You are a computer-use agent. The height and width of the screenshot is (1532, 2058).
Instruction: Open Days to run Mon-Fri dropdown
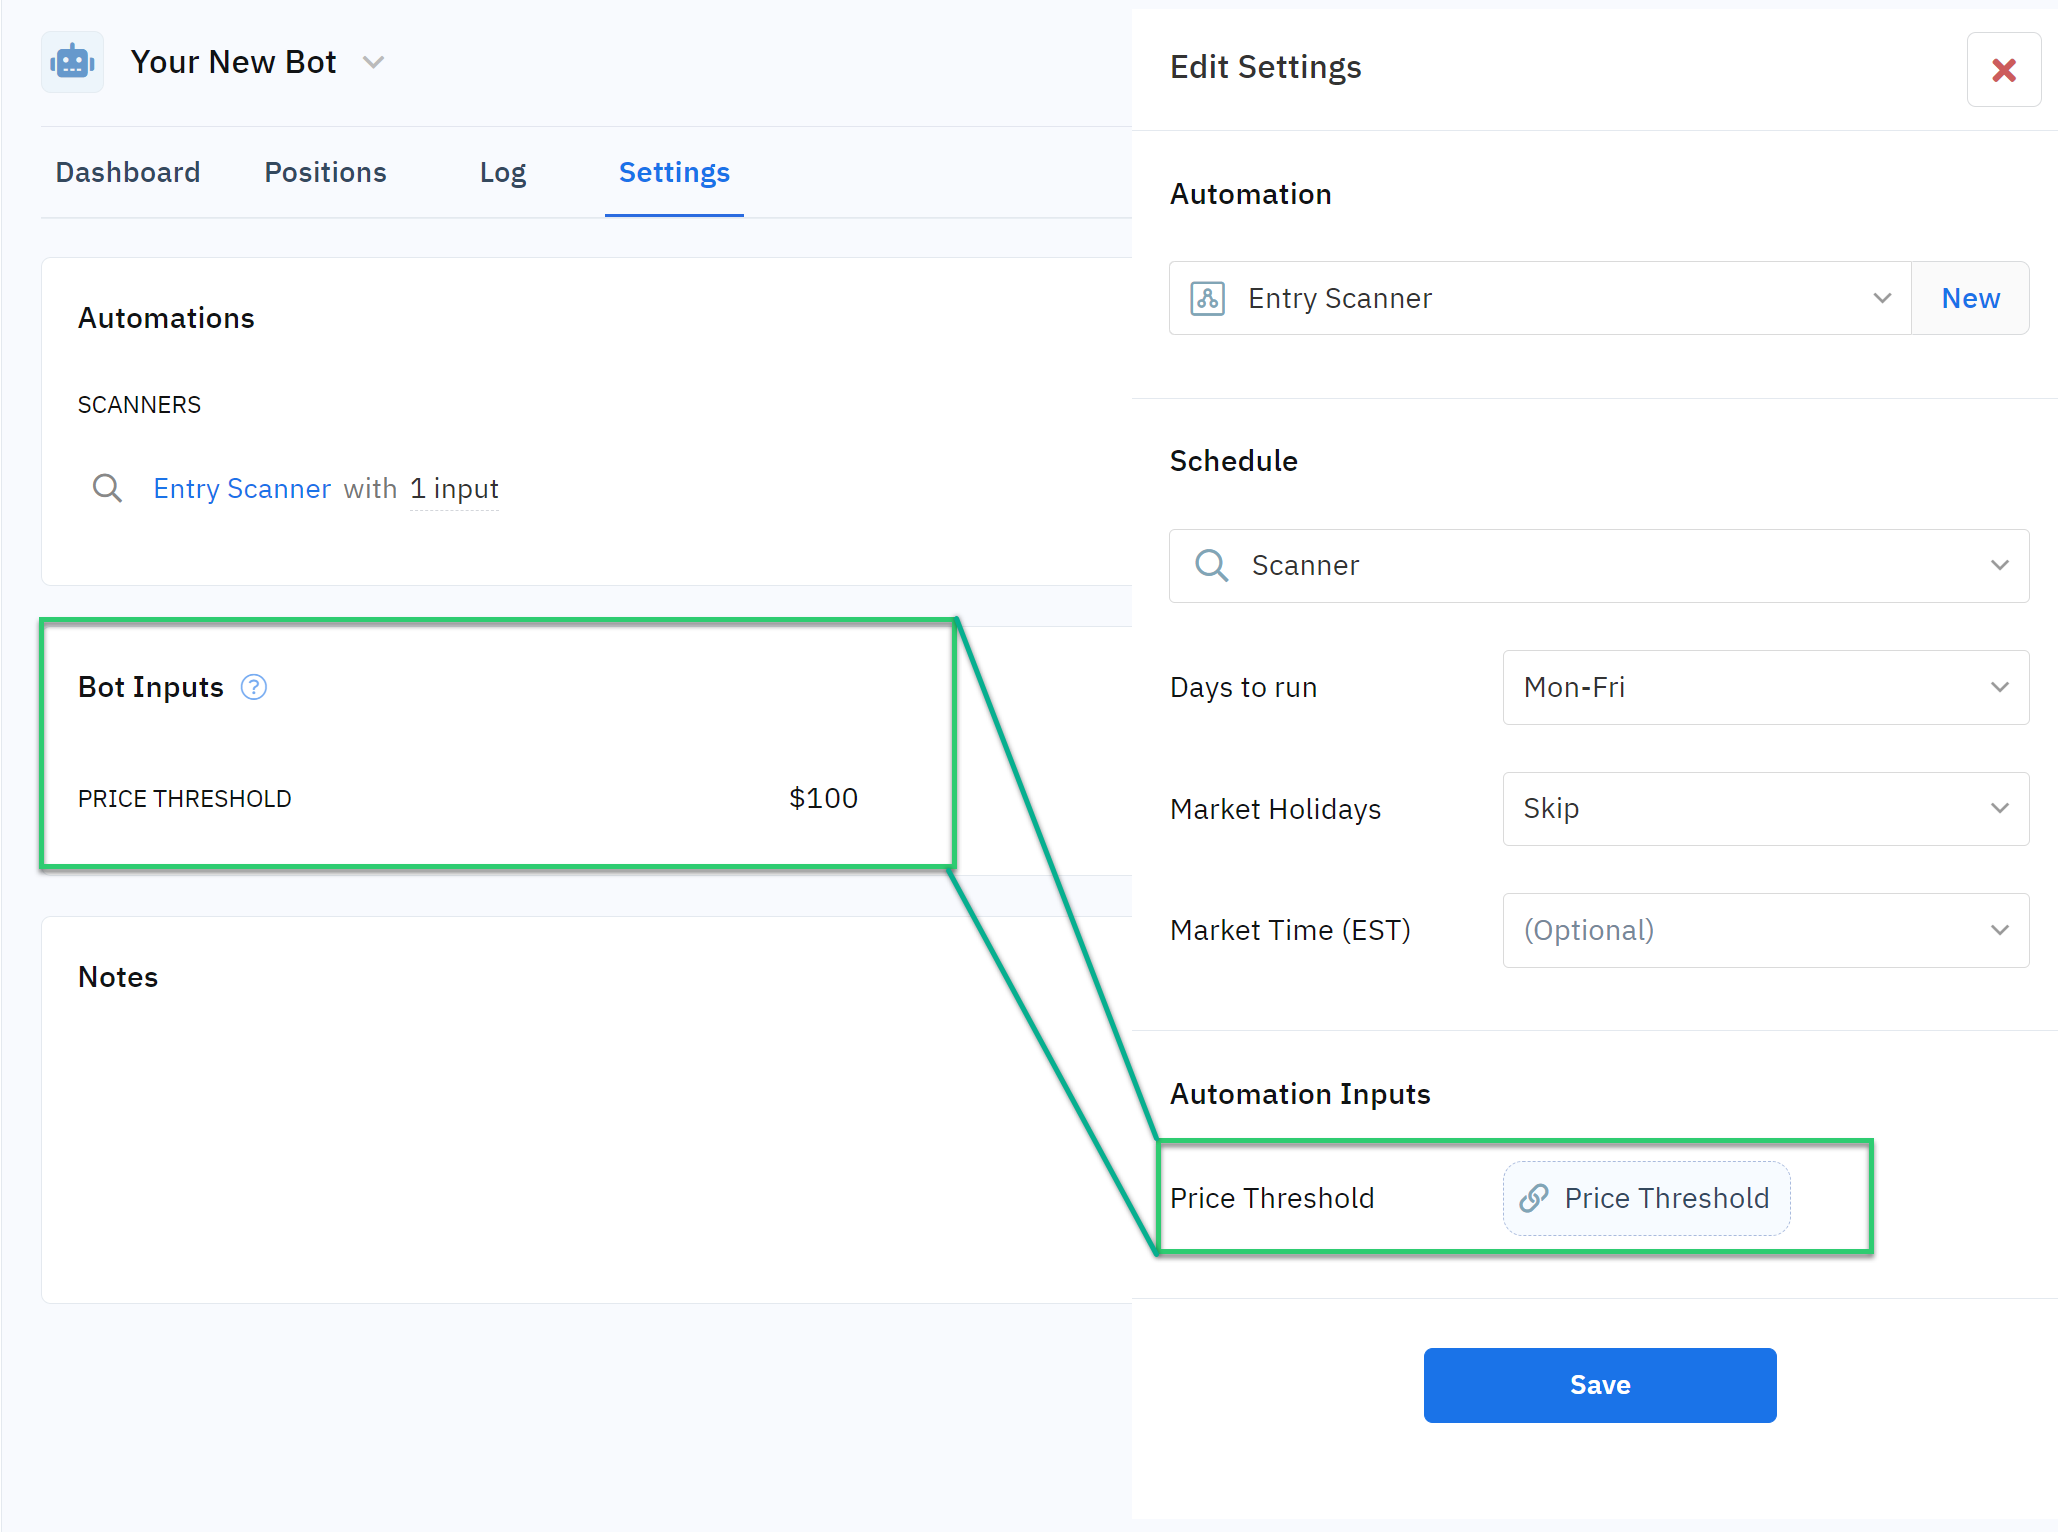click(x=1765, y=687)
